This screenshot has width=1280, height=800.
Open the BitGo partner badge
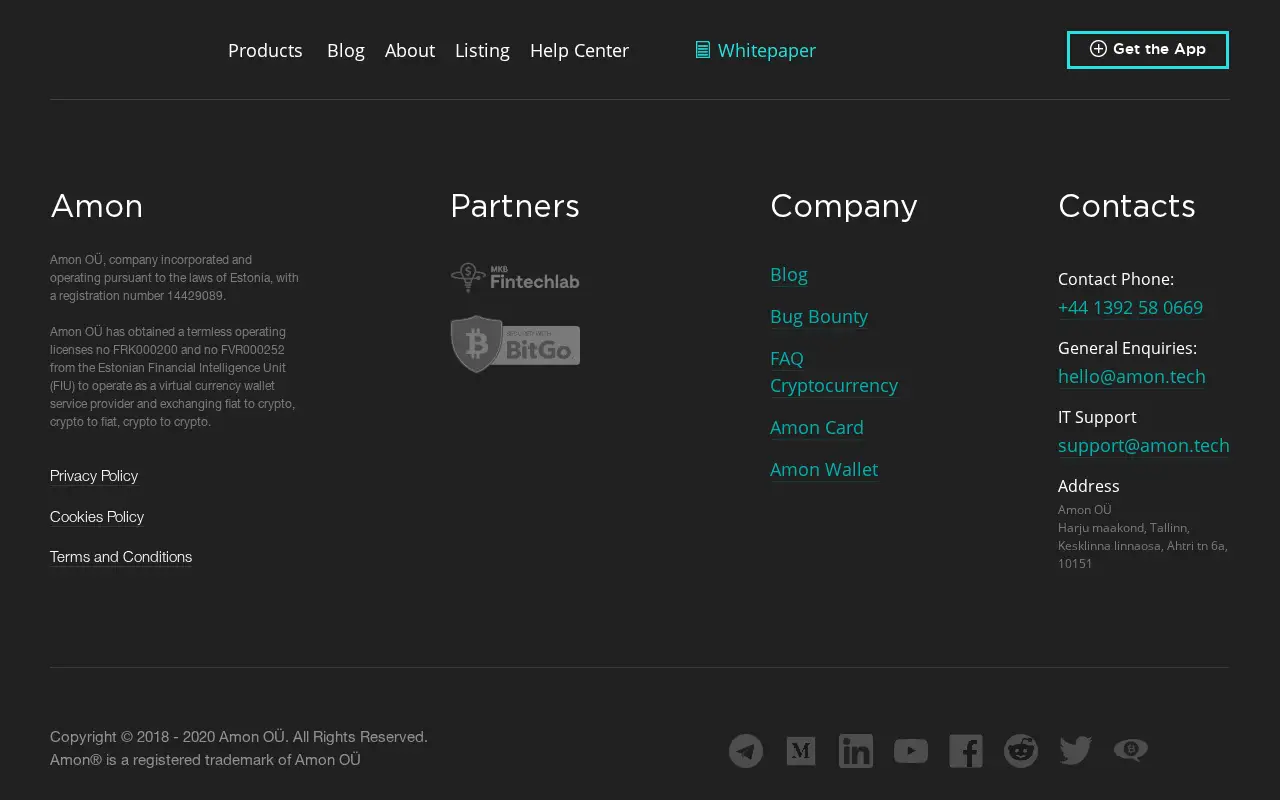tap(515, 344)
